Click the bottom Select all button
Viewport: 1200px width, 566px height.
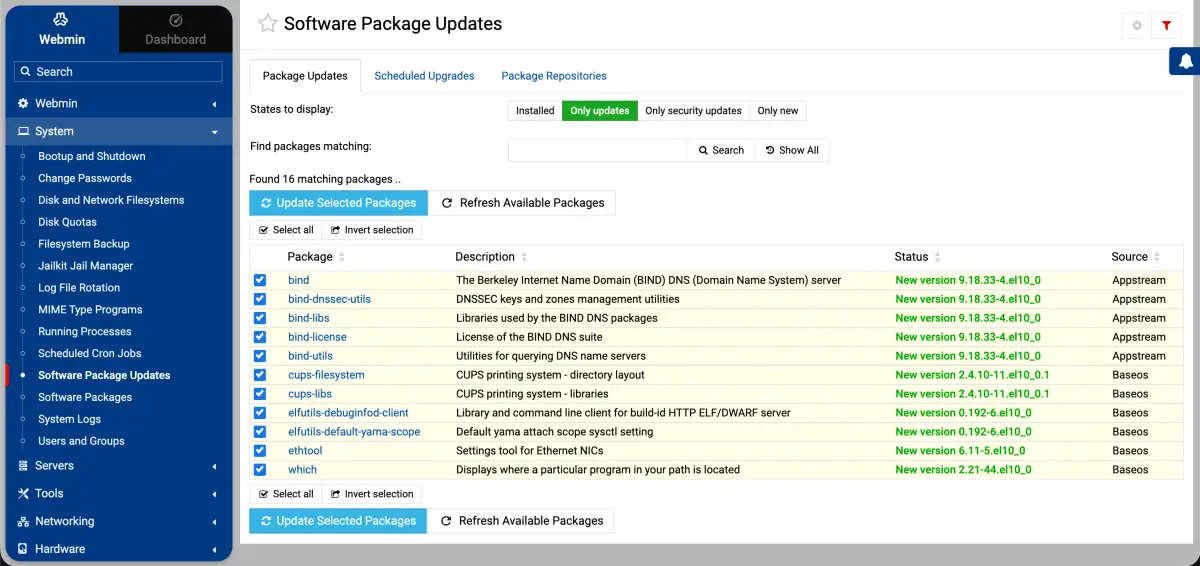(286, 494)
